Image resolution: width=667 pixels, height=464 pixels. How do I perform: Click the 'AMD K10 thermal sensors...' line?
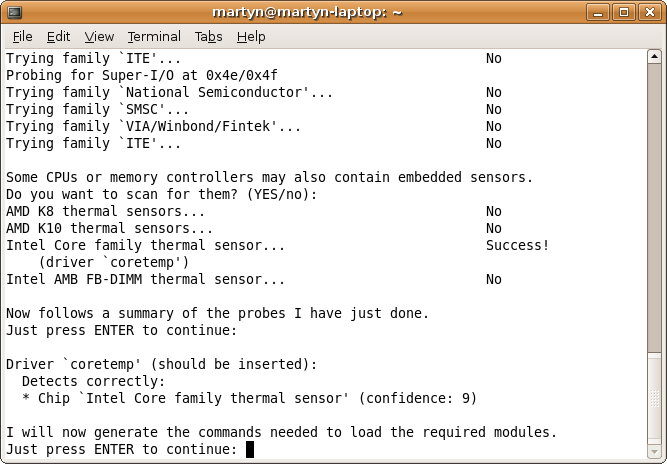109,228
